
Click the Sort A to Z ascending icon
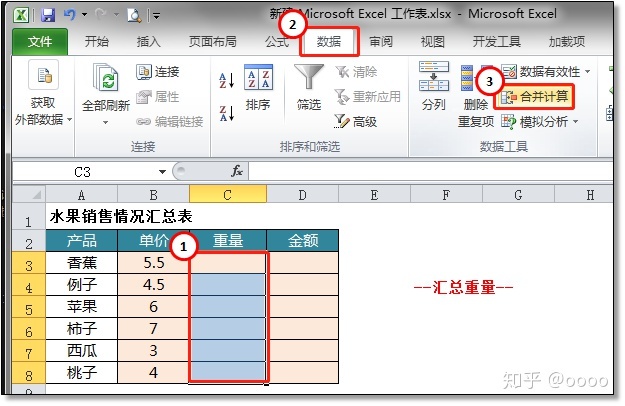226,80
